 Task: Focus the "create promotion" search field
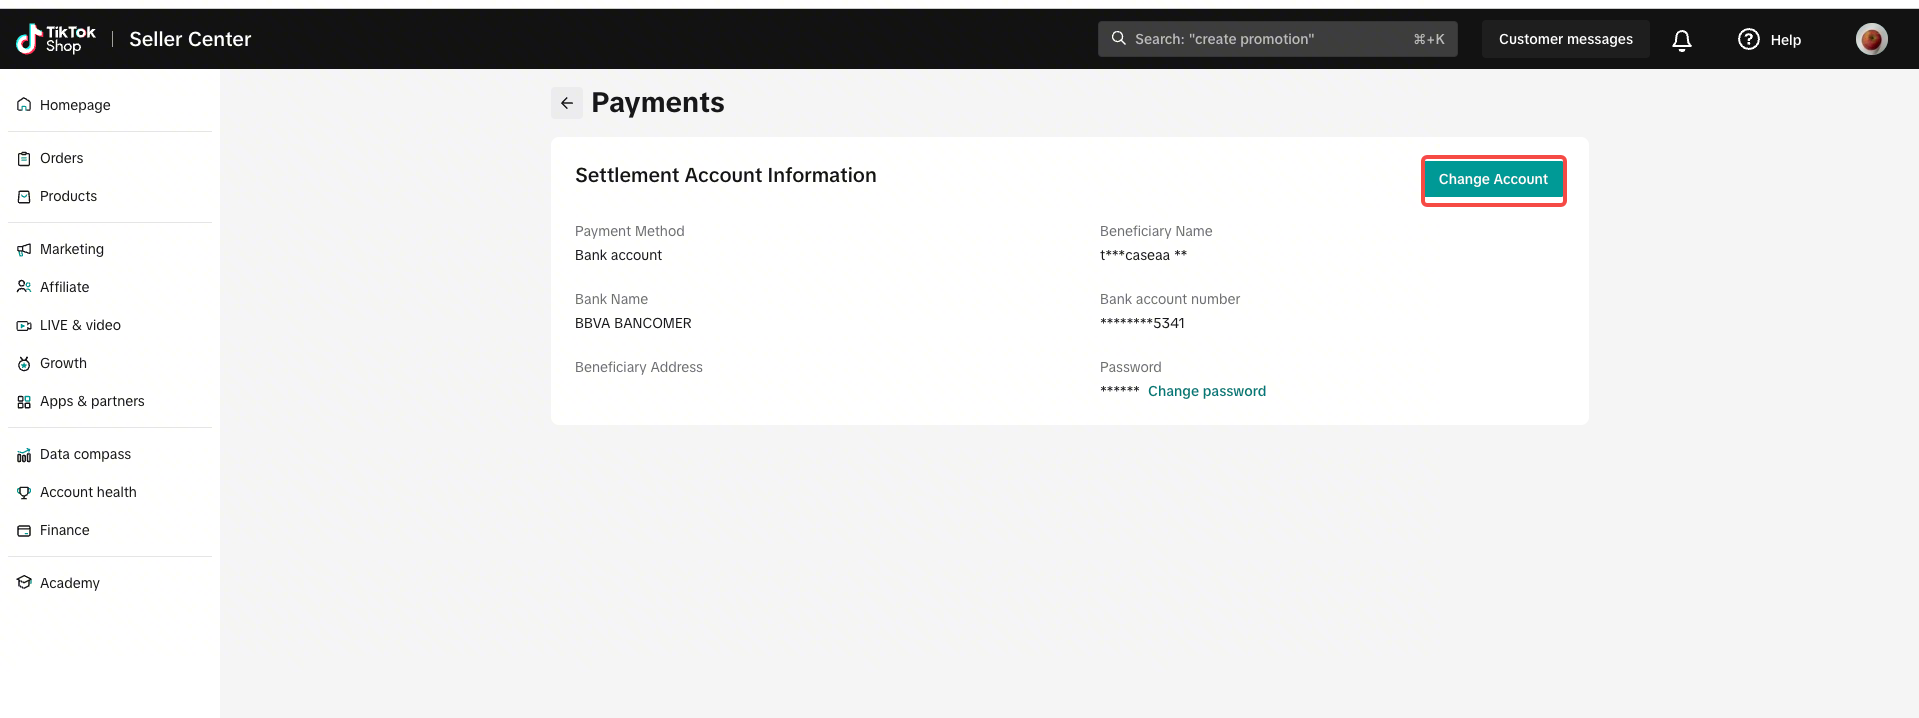(x=1277, y=39)
